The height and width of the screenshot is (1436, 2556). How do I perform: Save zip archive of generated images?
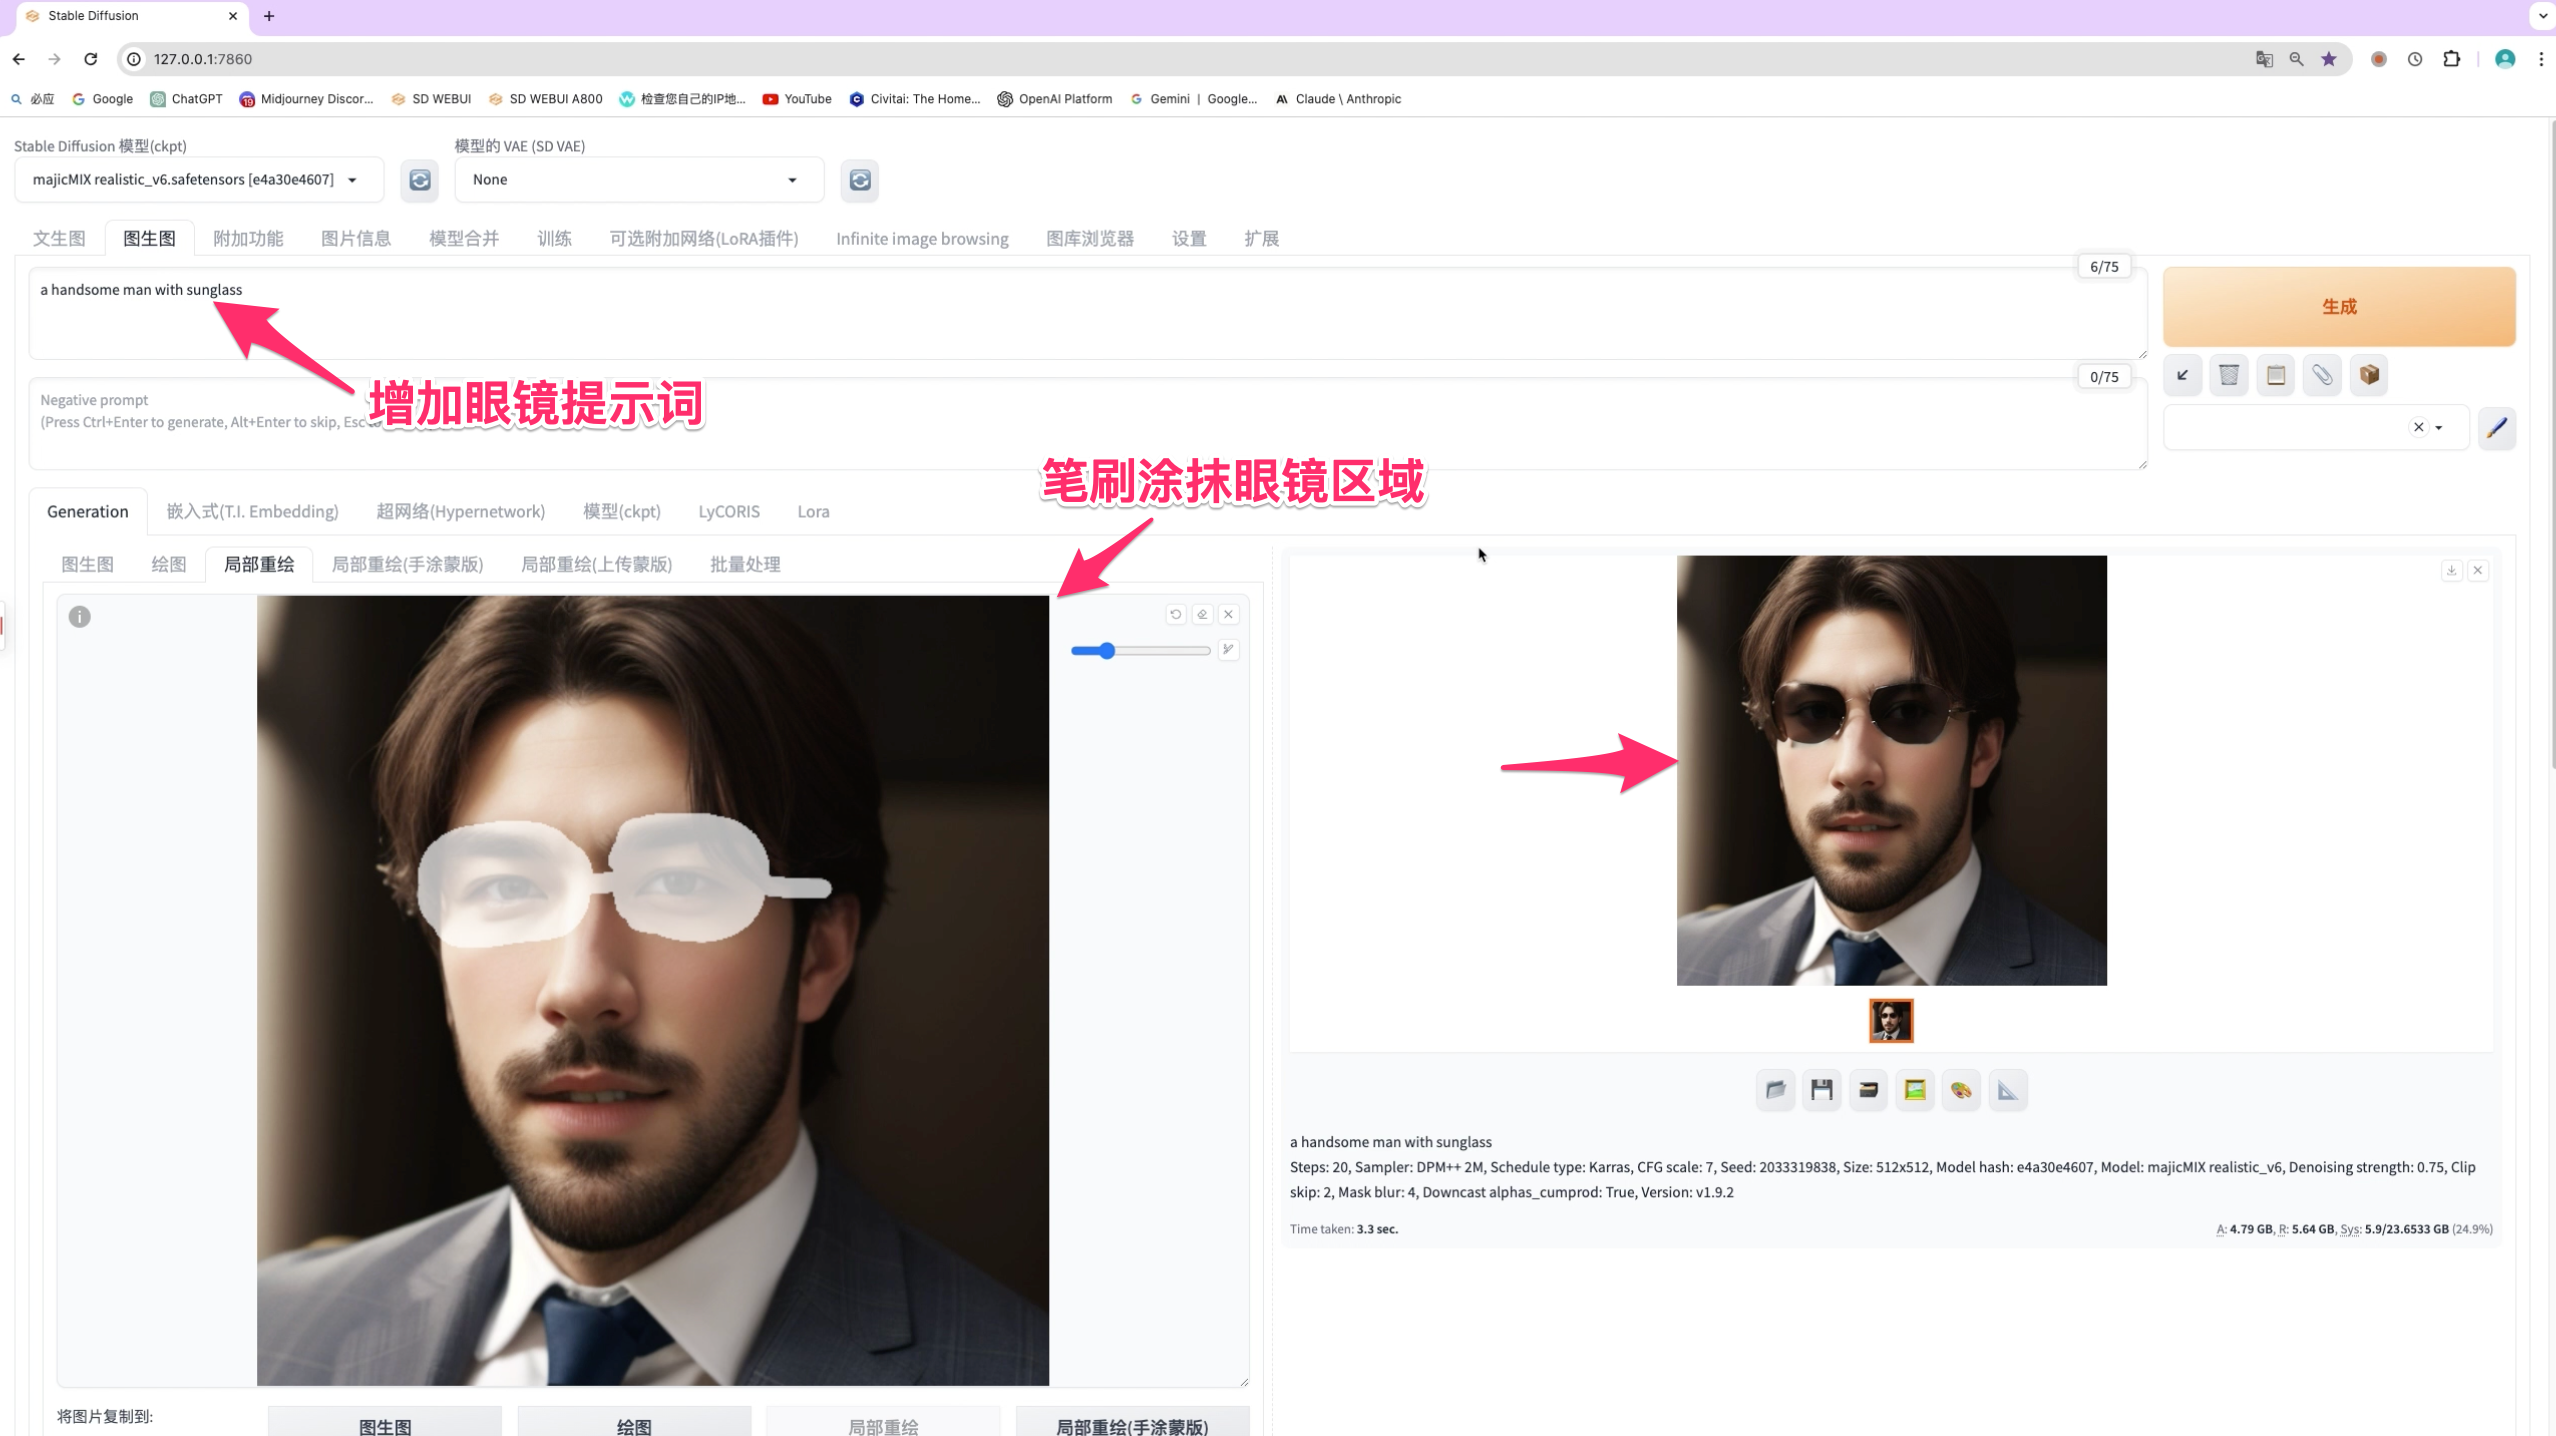tap(1868, 1090)
